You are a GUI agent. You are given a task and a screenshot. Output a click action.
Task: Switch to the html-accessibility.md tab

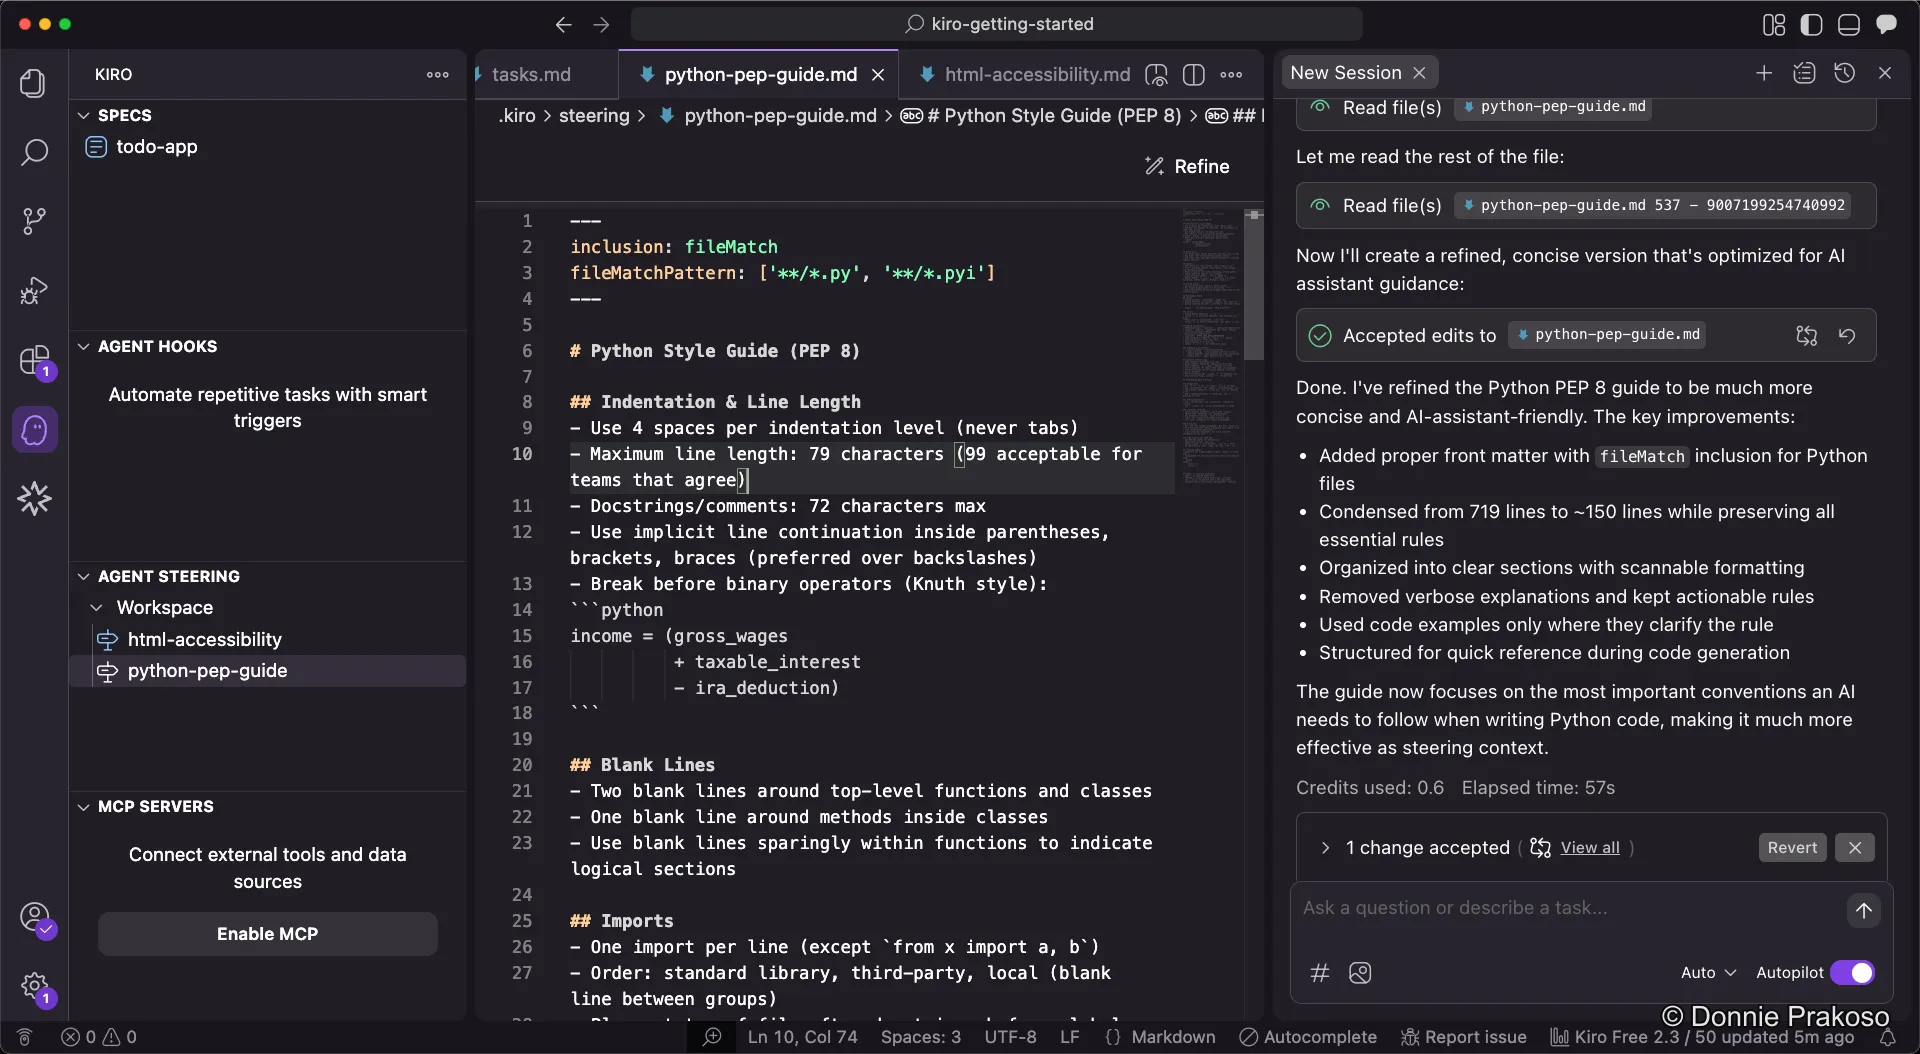pos(1036,75)
